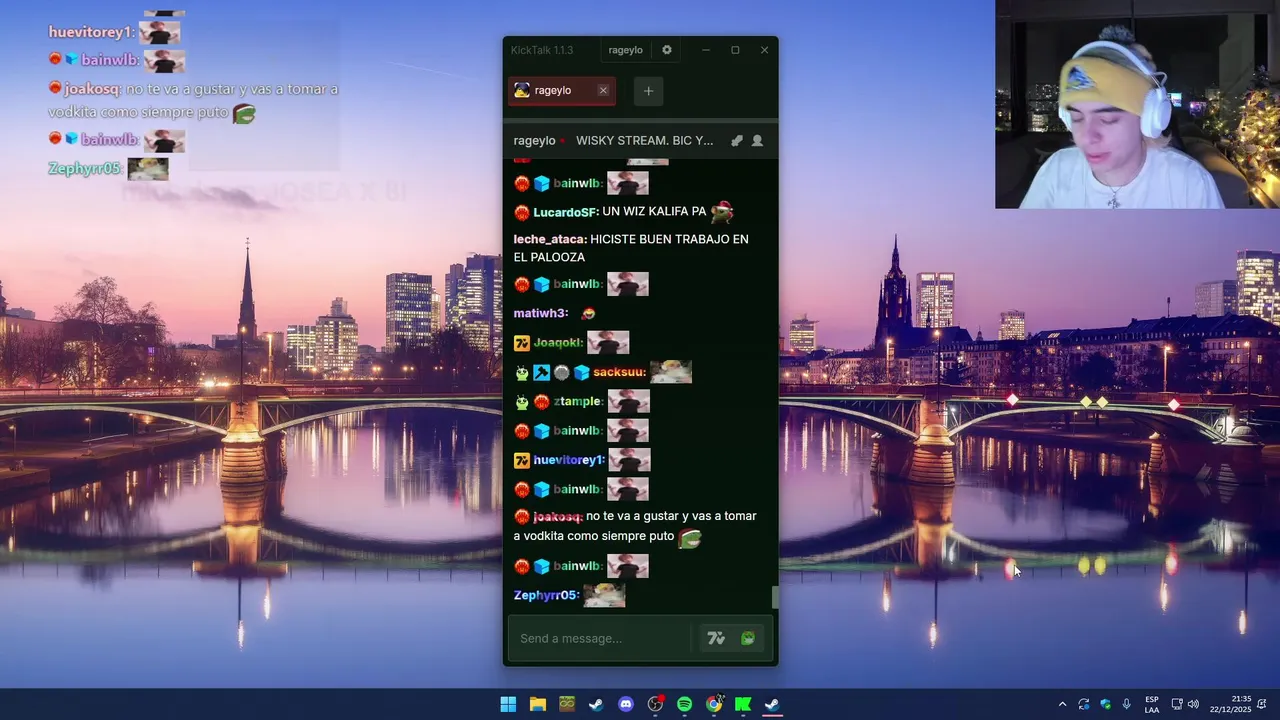The width and height of the screenshot is (1280, 720).
Task: Click sacksuu username in KickTalk chat
Action: tap(619, 372)
